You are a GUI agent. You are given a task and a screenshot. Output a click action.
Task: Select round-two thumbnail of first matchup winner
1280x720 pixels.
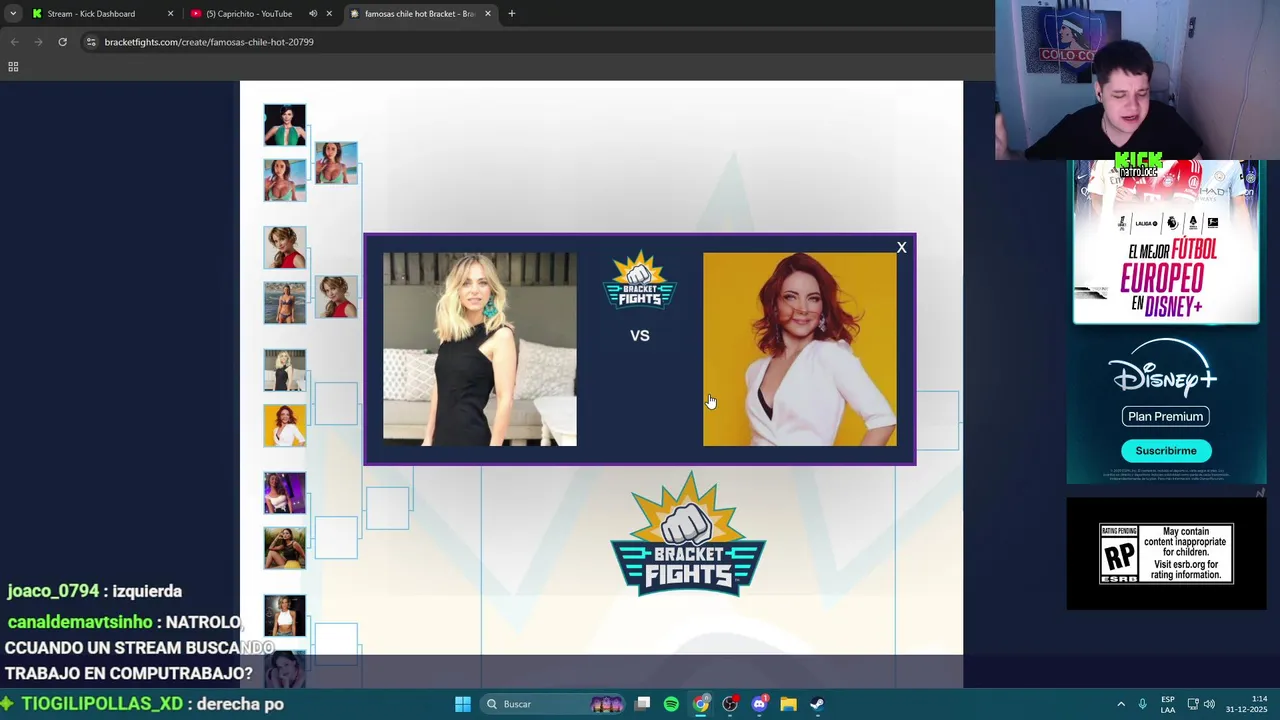[x=336, y=163]
